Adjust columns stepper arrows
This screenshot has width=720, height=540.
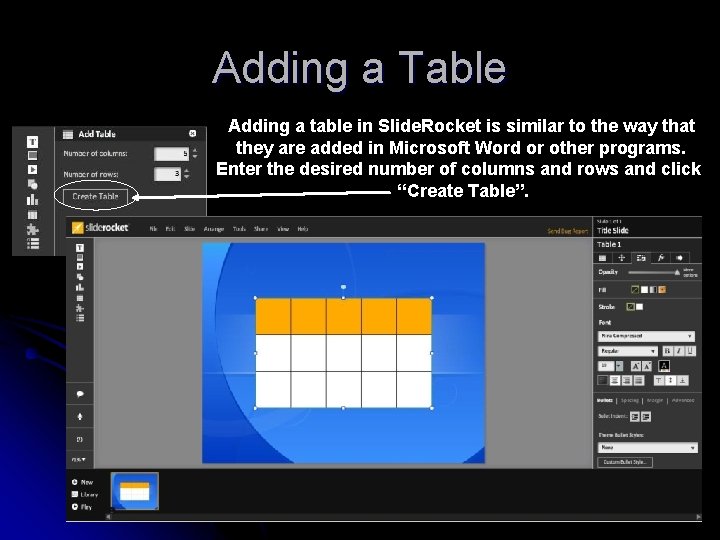[195, 154]
